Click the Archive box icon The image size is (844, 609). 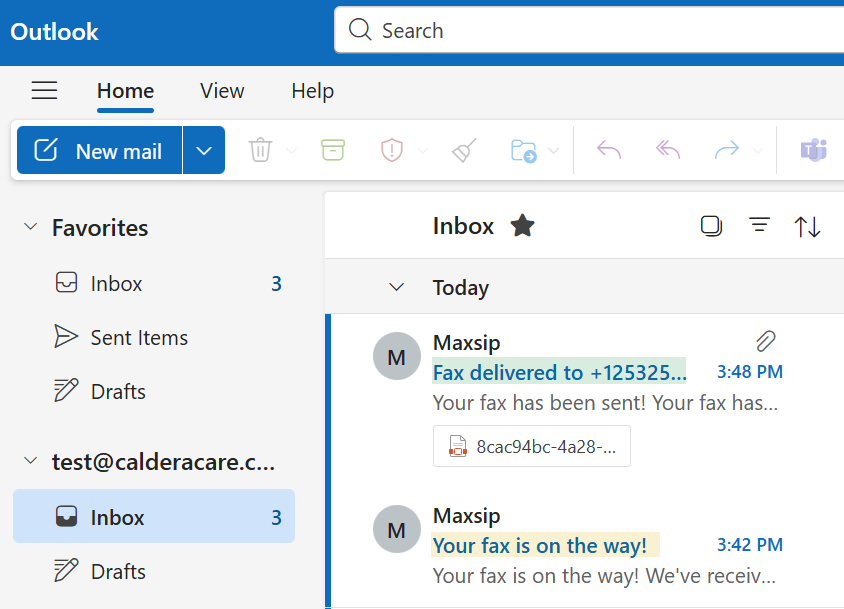tap(333, 150)
